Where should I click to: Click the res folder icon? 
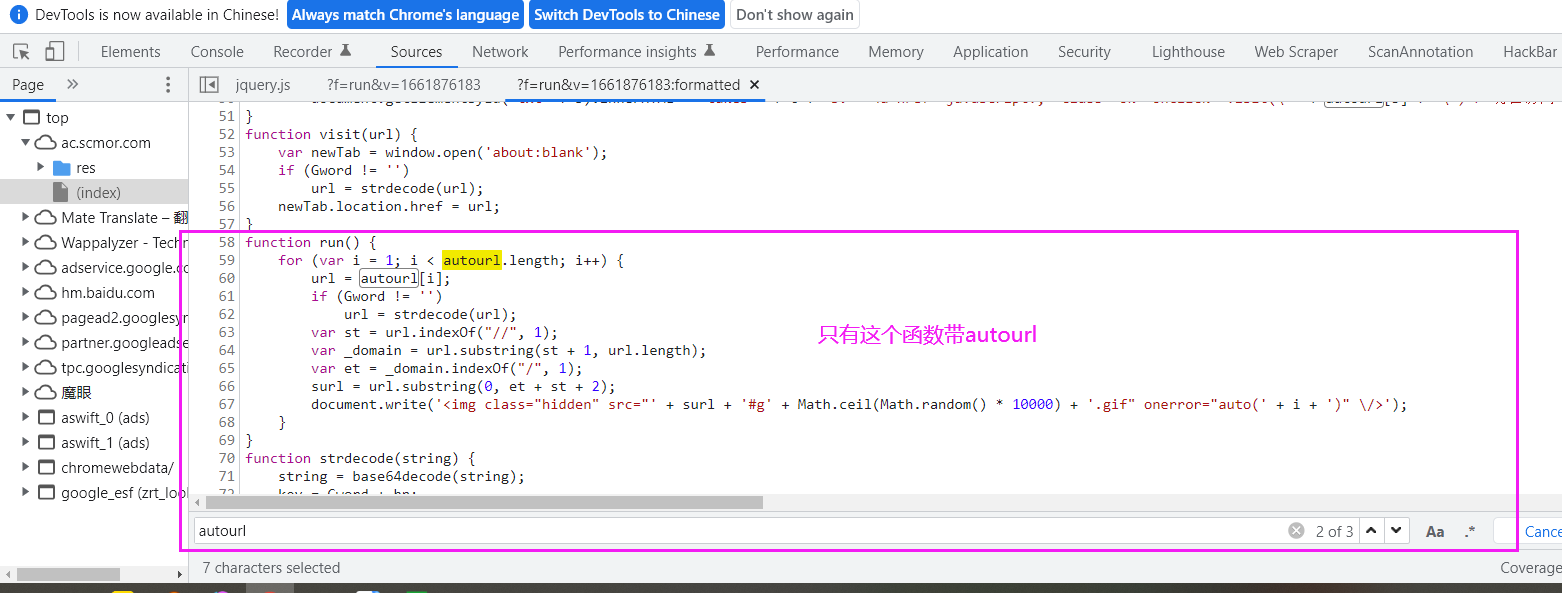click(61, 168)
